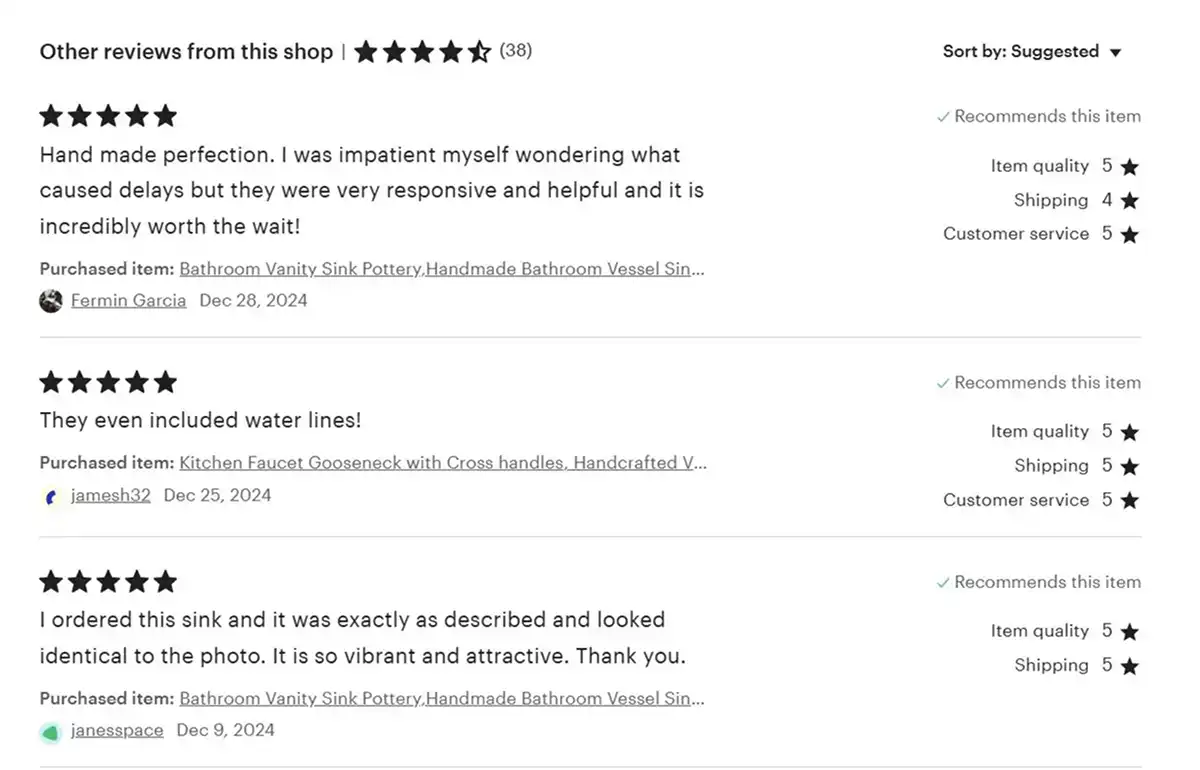Click janesspace's green profile avatar
This screenshot has width=1200, height=770.
click(50, 732)
